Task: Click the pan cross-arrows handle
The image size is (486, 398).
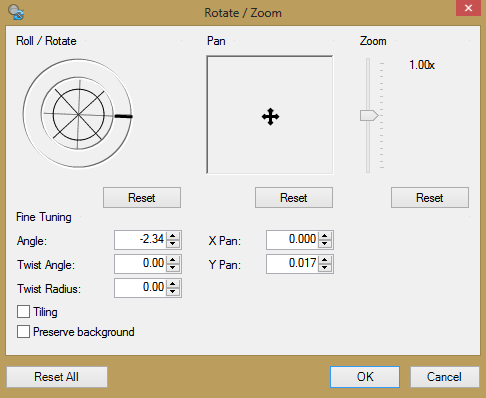Action: (x=270, y=117)
